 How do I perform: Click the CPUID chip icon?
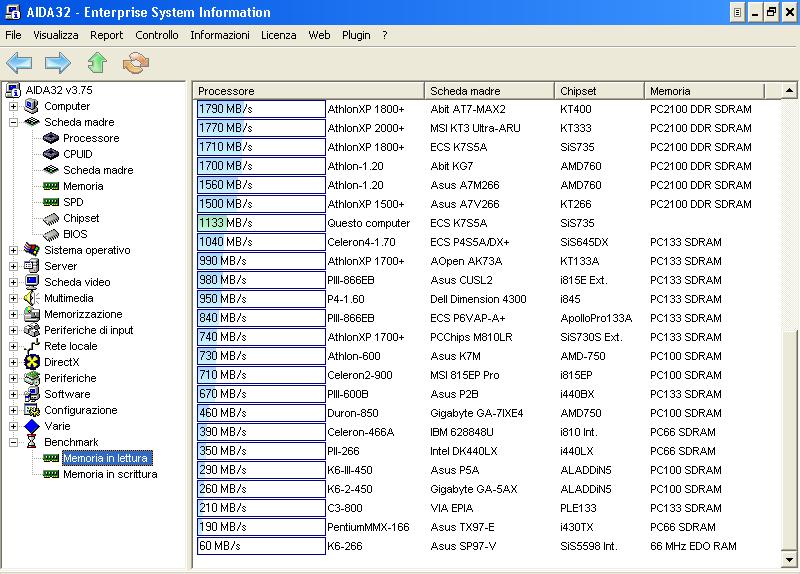tap(51, 154)
